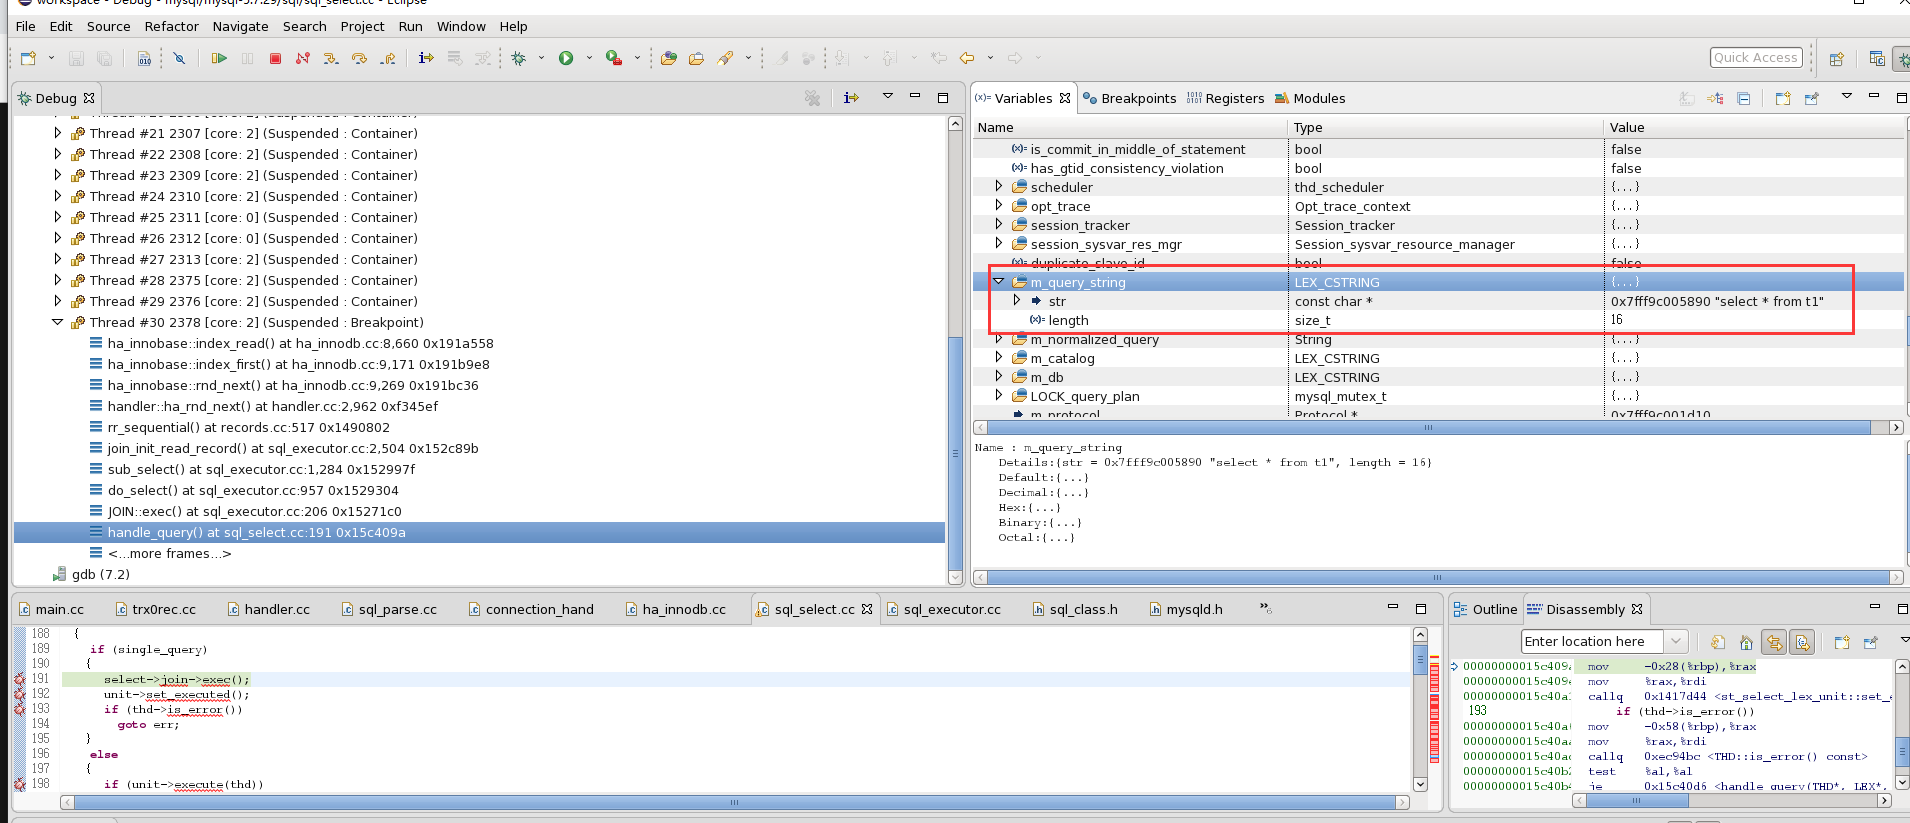Collapse the m_query_string variable node

[x=998, y=282]
